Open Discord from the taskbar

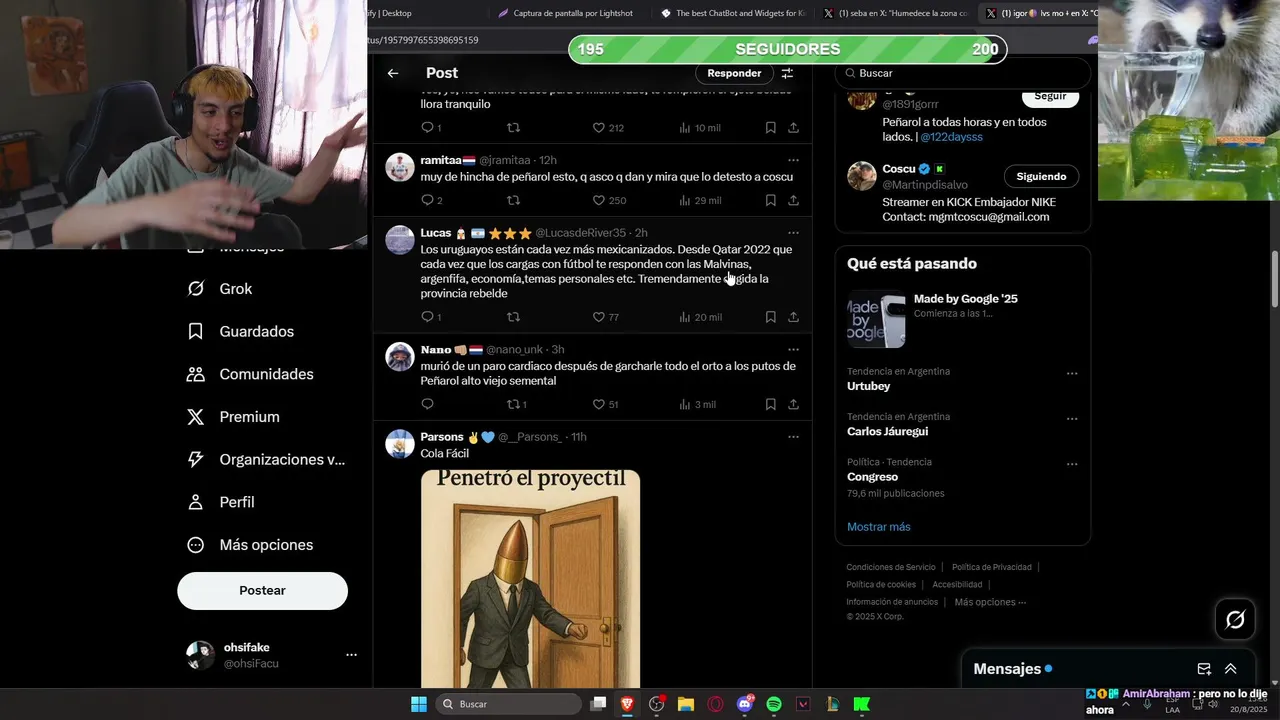(x=745, y=704)
